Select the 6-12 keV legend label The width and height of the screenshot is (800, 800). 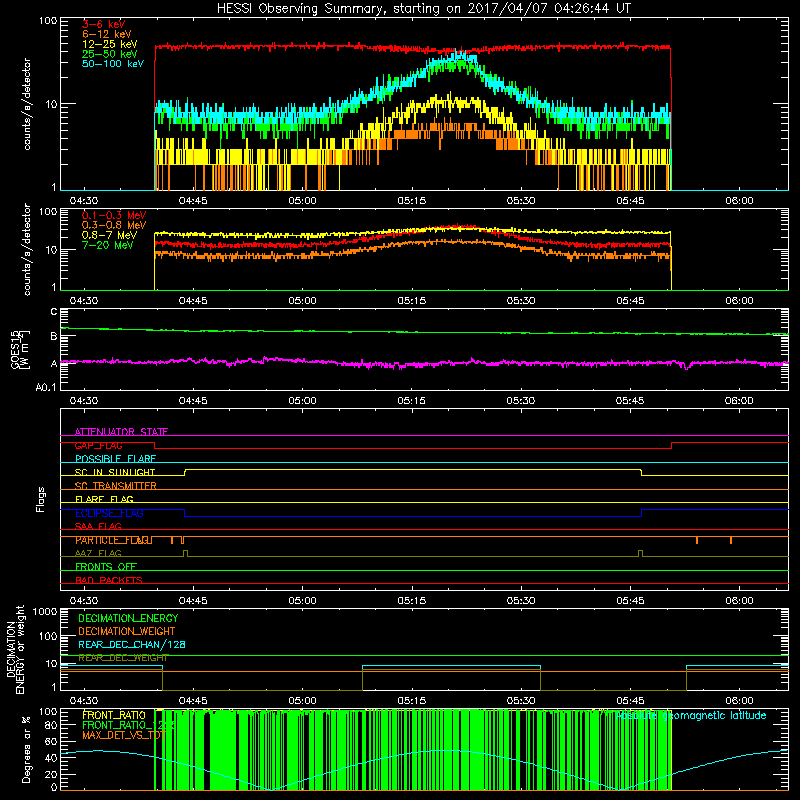click(x=106, y=34)
